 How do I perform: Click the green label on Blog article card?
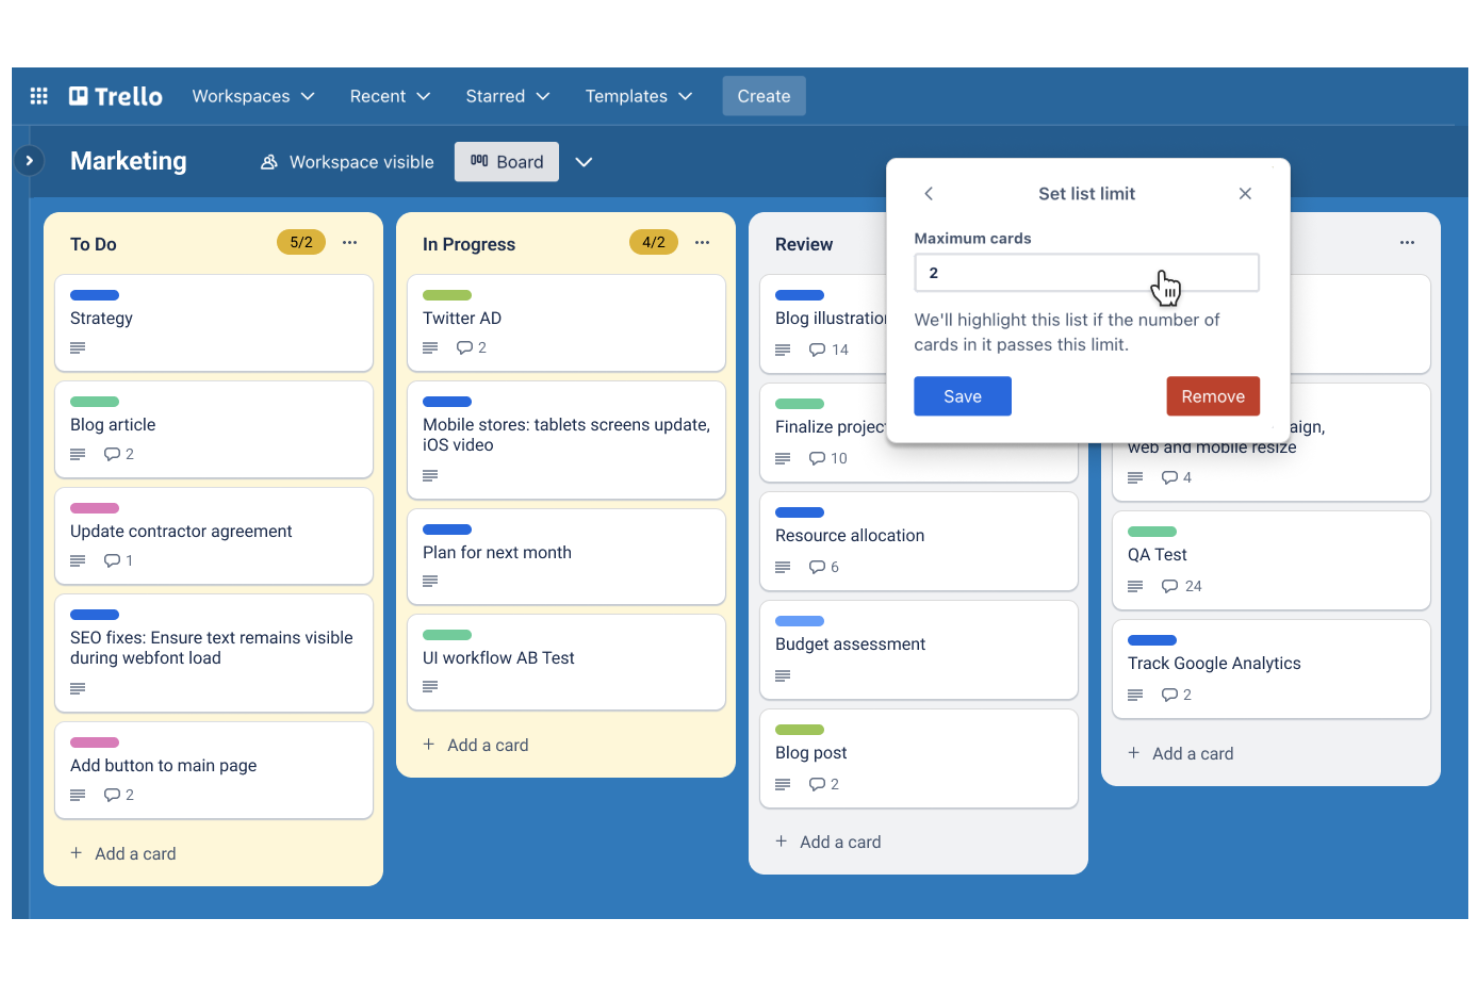pos(94,401)
